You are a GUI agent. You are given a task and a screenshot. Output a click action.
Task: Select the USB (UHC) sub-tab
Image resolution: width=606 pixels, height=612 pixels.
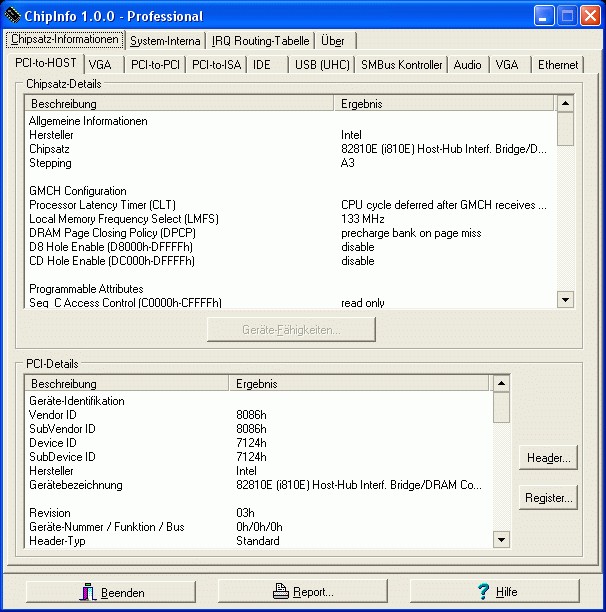(322, 65)
